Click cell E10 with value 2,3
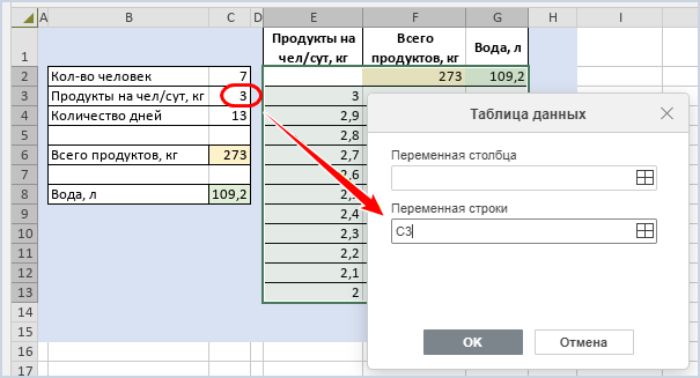 (x=313, y=233)
